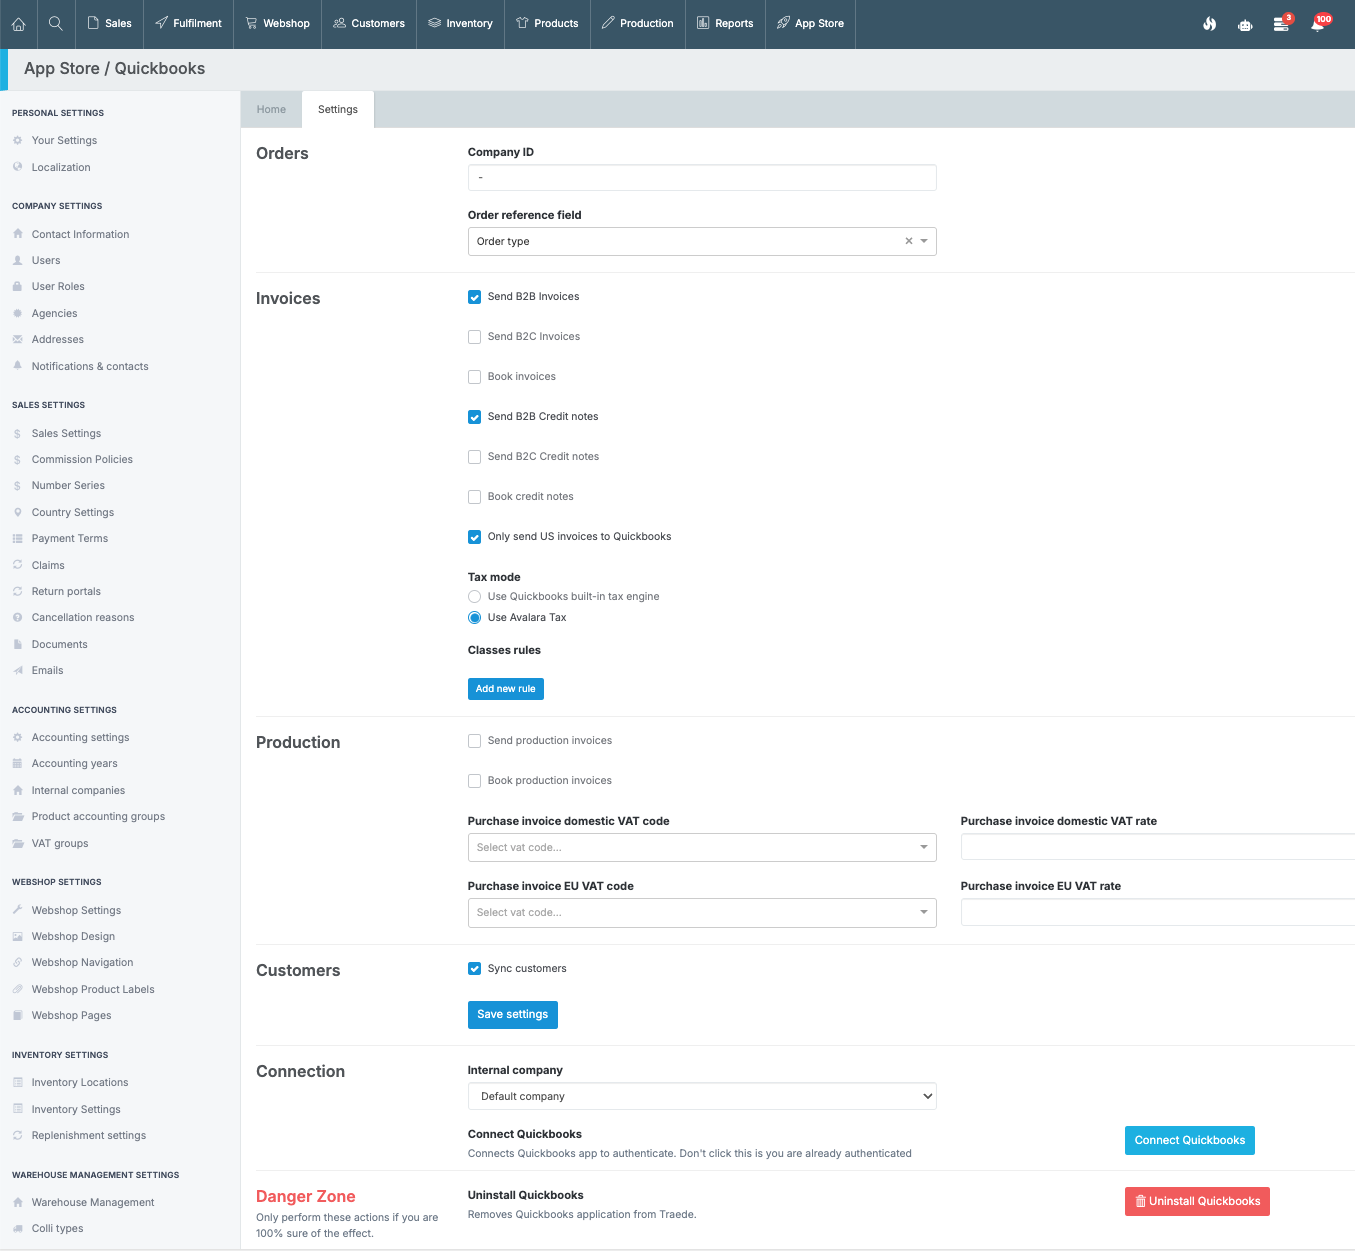Open the Reports menu
1355x1251 pixels.
(725, 24)
